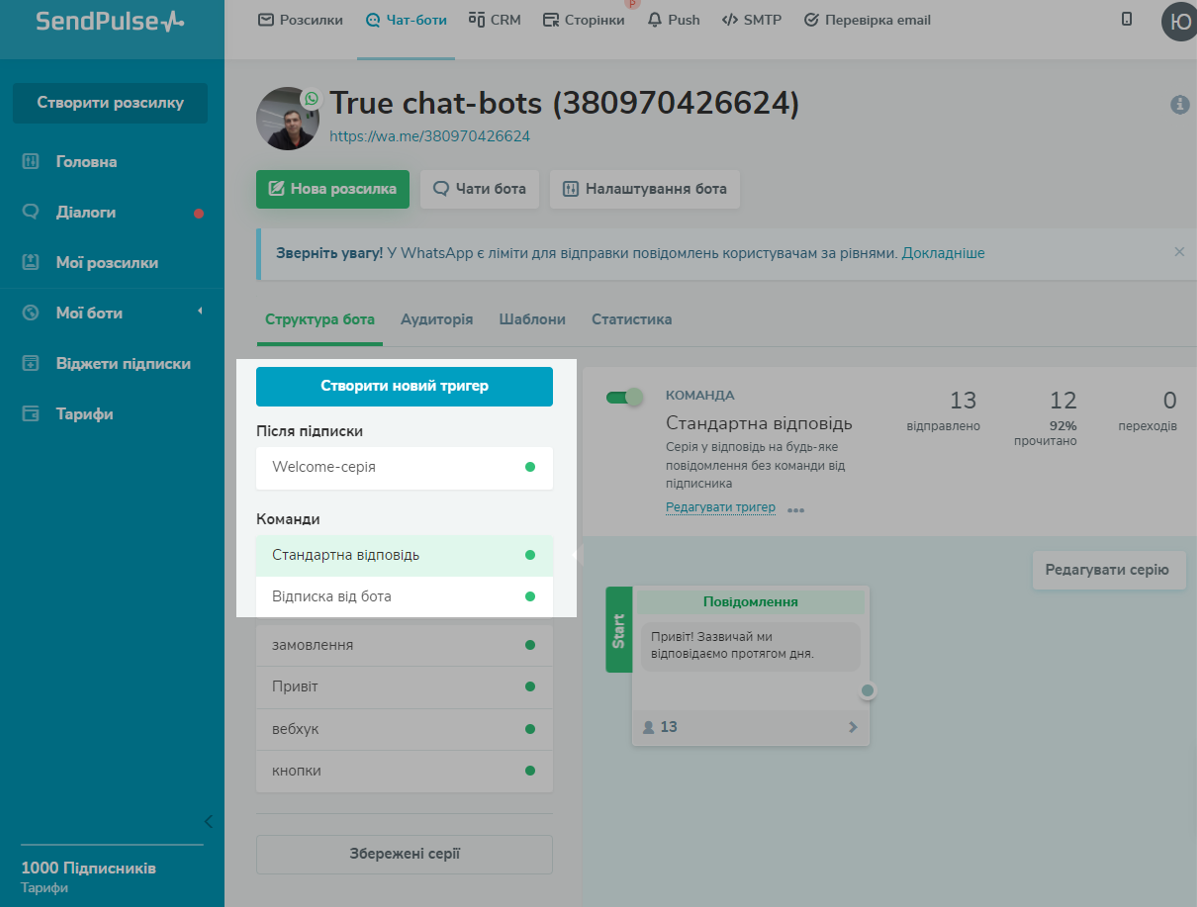The height and width of the screenshot is (907, 1197).
Task: Open the Розсилки section in top navigation
Action: pyautogui.click(x=301, y=20)
